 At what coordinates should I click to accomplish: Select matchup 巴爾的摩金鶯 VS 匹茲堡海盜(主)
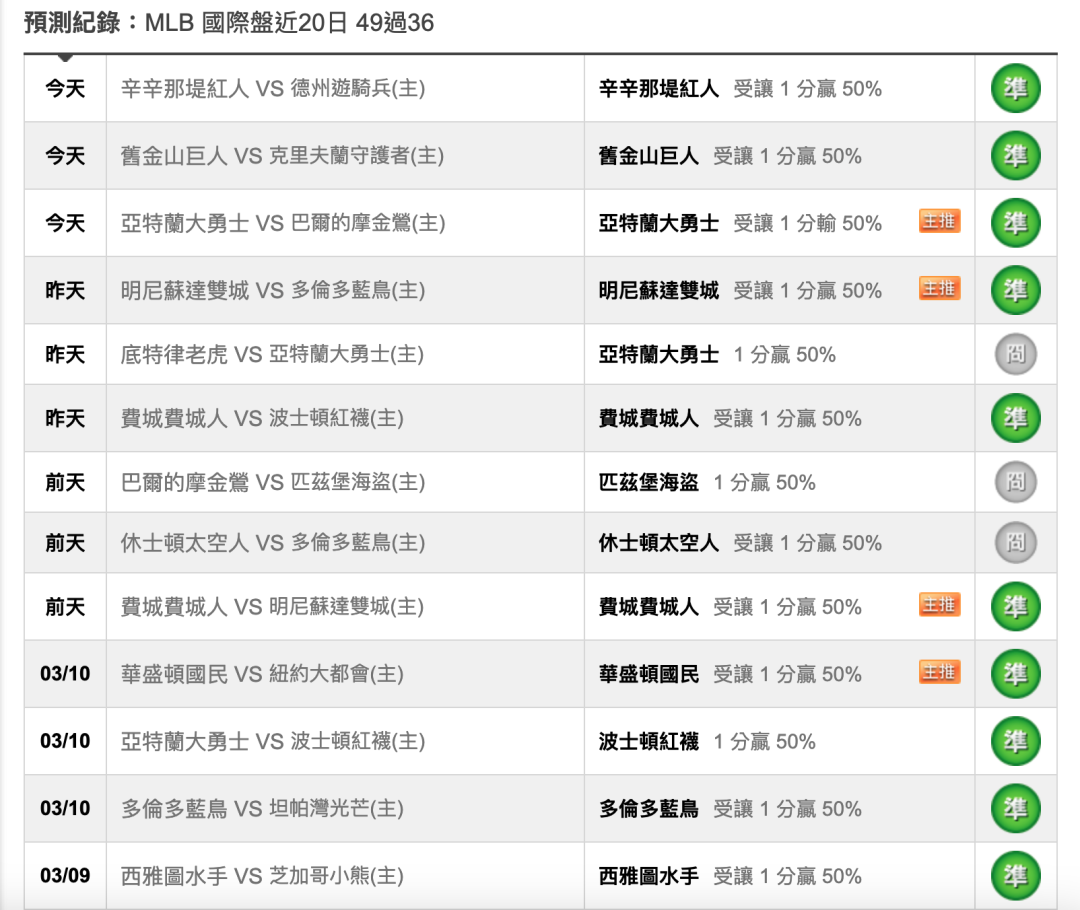point(273,482)
